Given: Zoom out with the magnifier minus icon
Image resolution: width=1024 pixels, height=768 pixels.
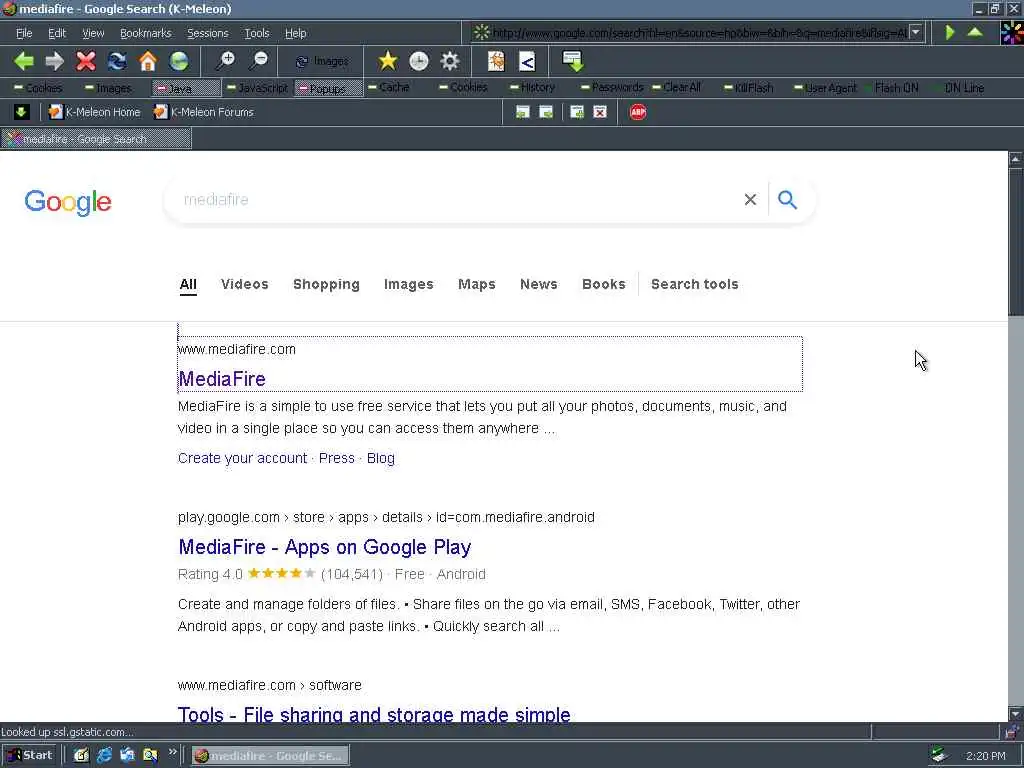Looking at the screenshot, I should pyautogui.click(x=259, y=61).
